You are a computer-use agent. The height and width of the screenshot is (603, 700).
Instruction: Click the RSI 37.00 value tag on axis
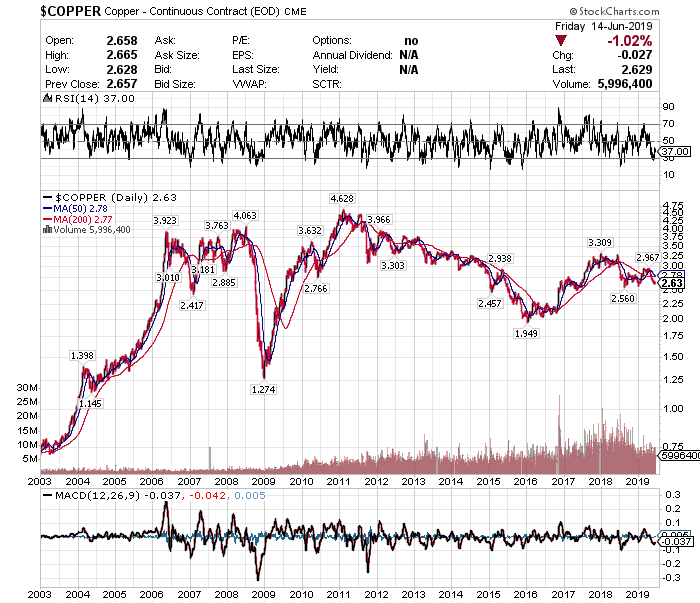click(x=675, y=152)
